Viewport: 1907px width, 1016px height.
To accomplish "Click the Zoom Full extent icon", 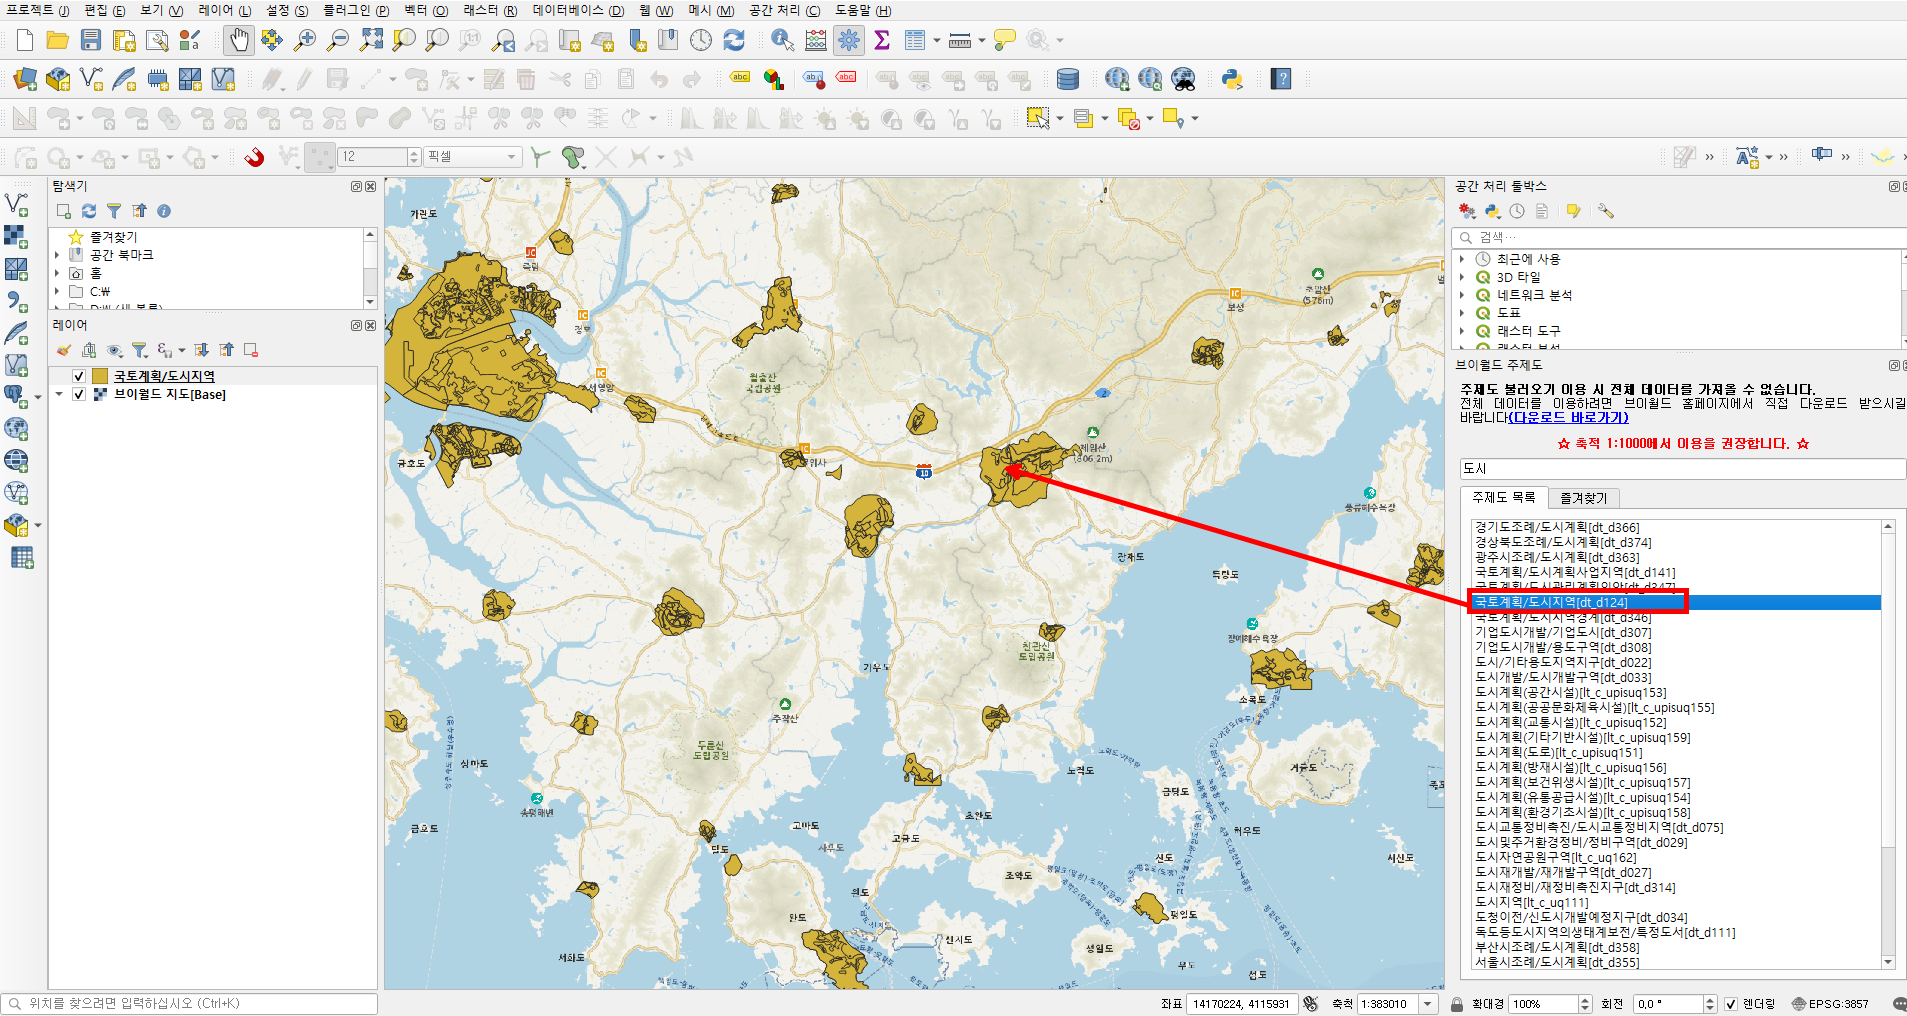I will pos(372,40).
